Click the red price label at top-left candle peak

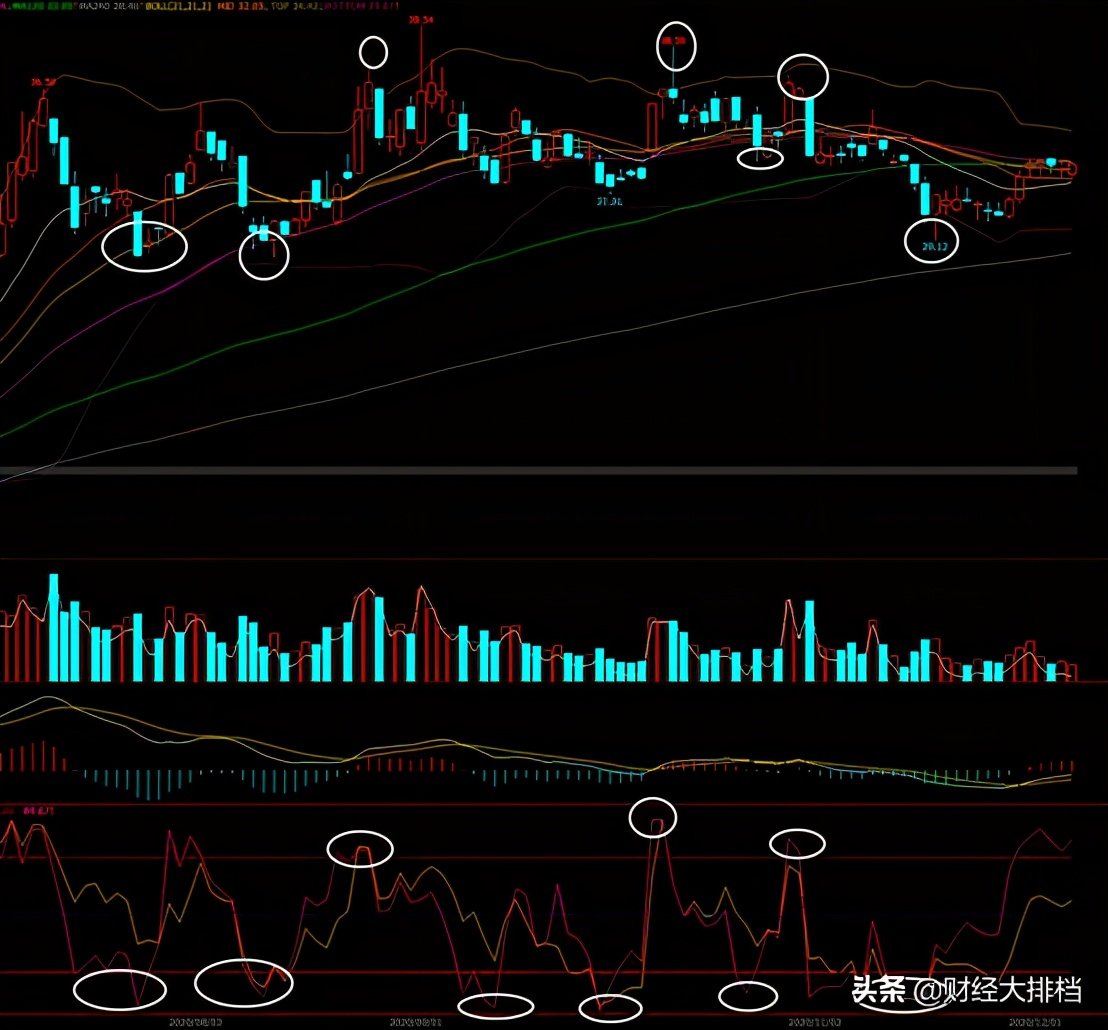43,83
